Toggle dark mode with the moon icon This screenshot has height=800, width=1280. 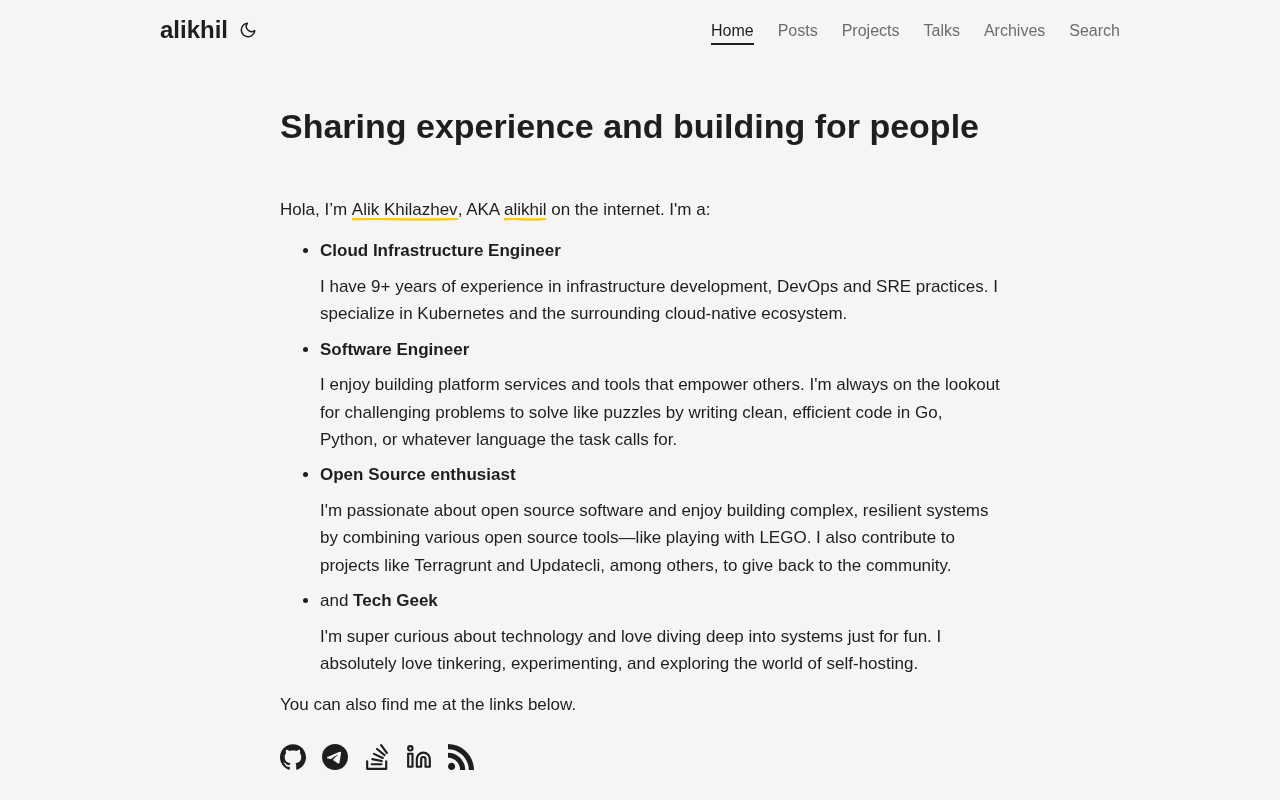point(248,31)
